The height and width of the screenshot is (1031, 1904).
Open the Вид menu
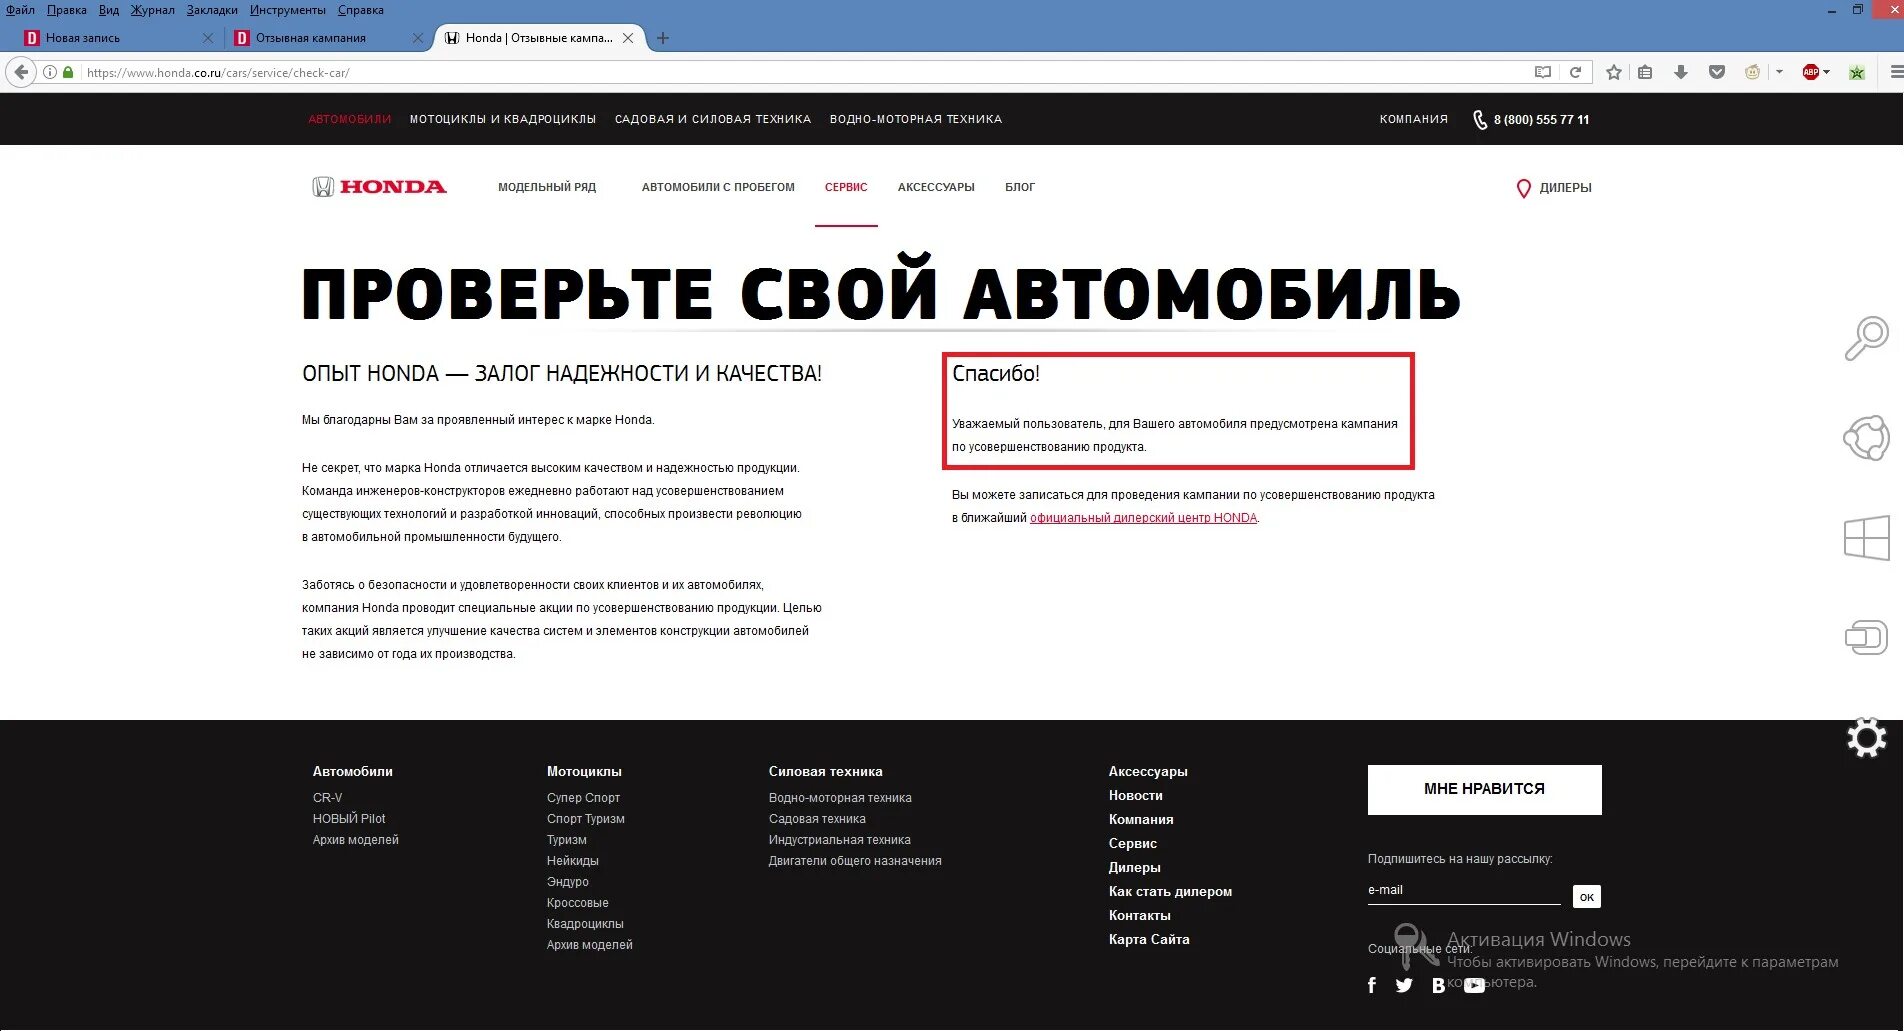[x=109, y=10]
